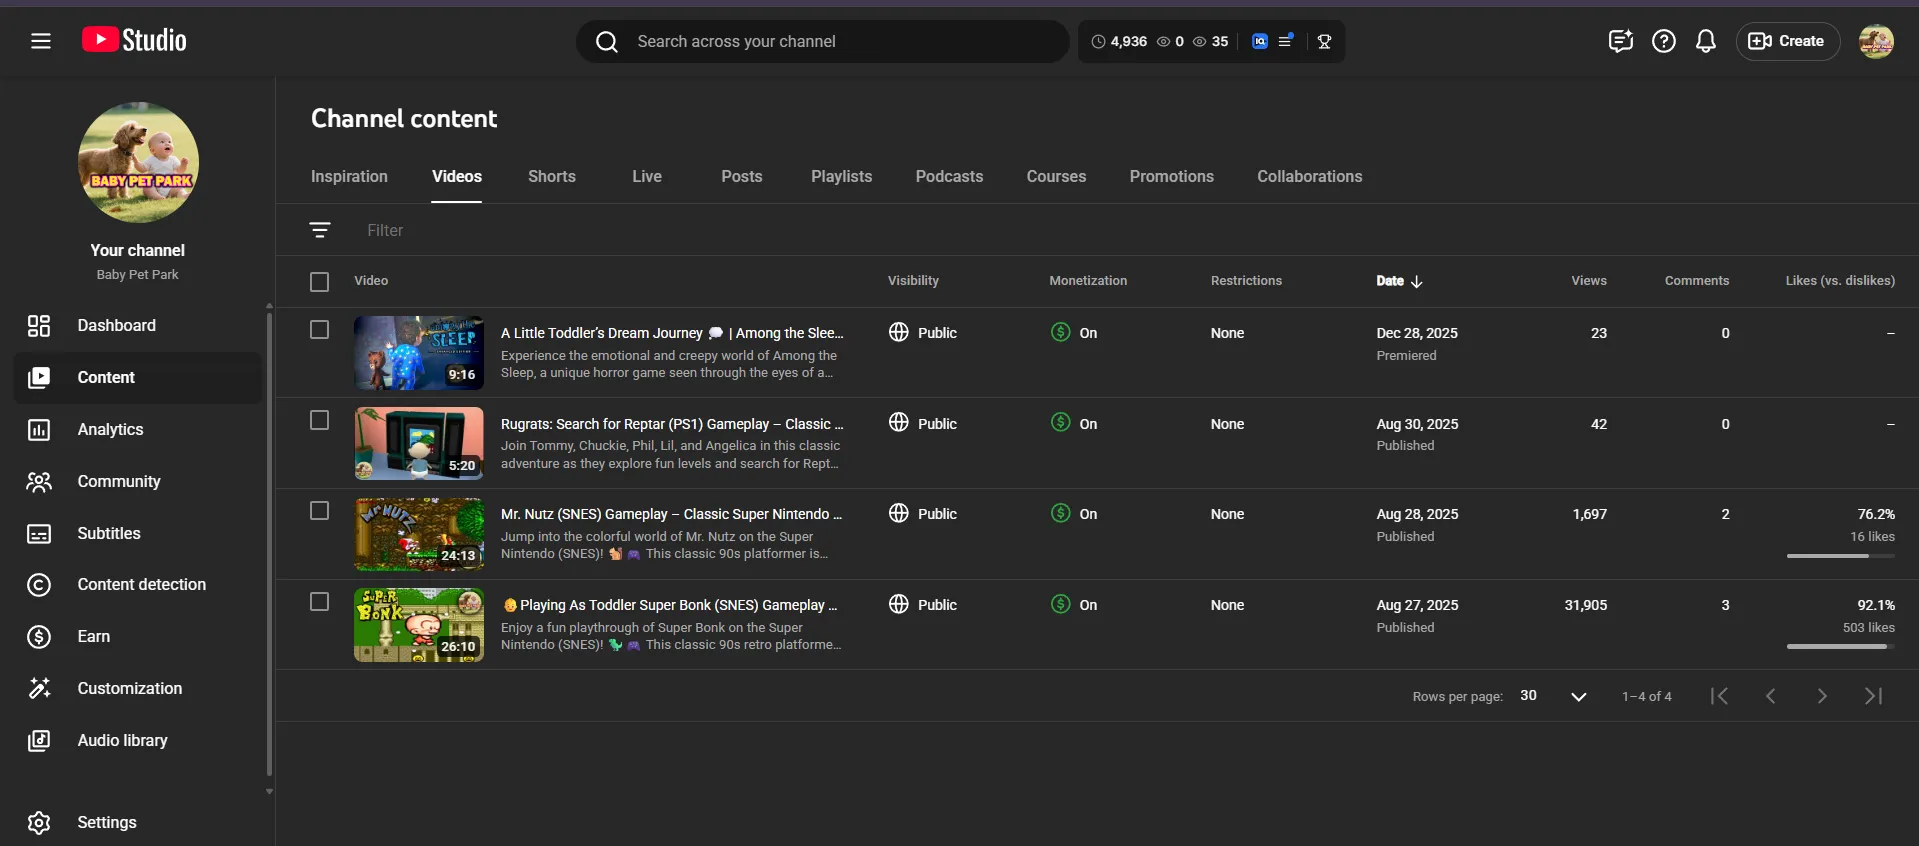The image size is (1919, 846).
Task: Open Content detection in the sidebar
Action: tap(138, 585)
